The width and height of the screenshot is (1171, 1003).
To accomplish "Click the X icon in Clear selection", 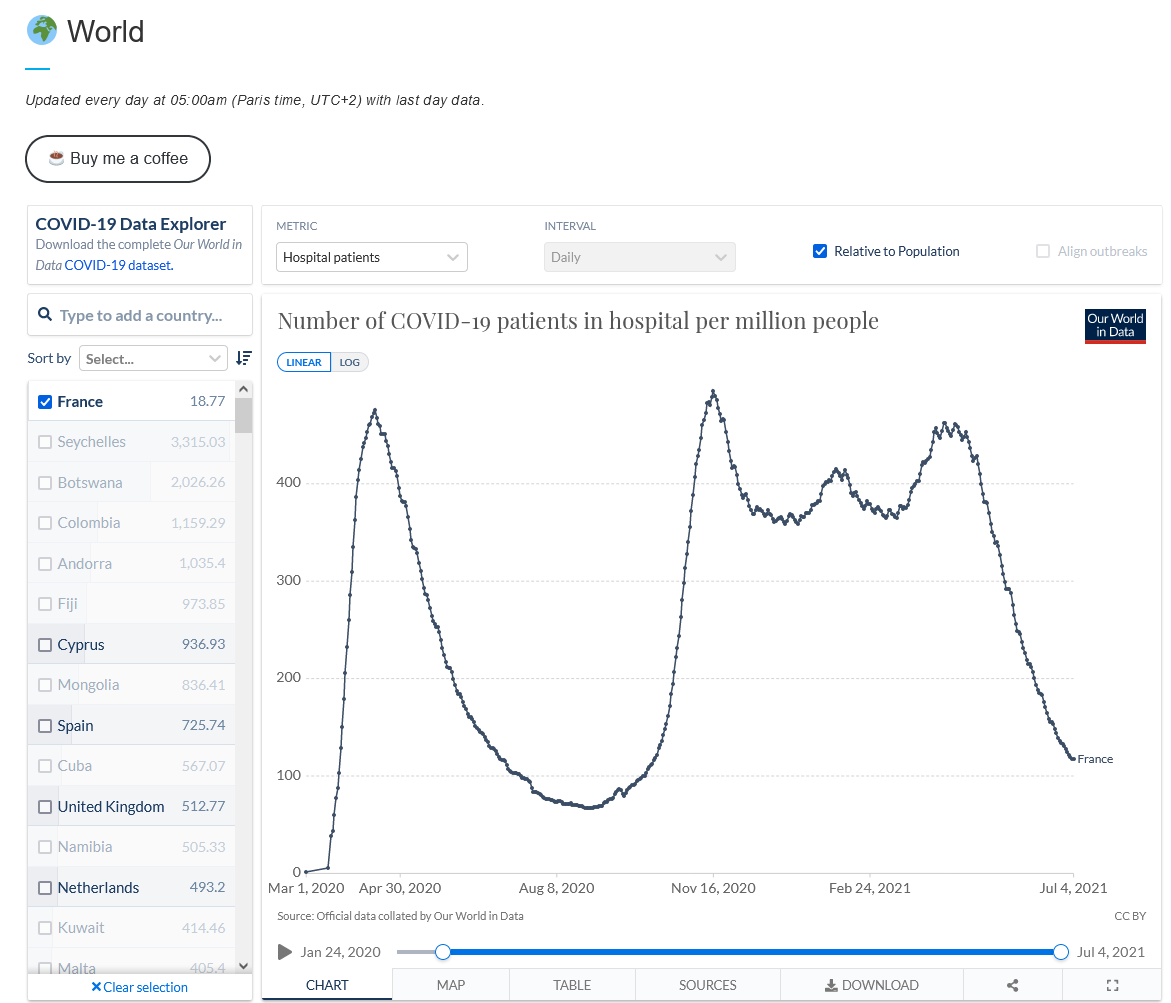I will [x=96, y=987].
